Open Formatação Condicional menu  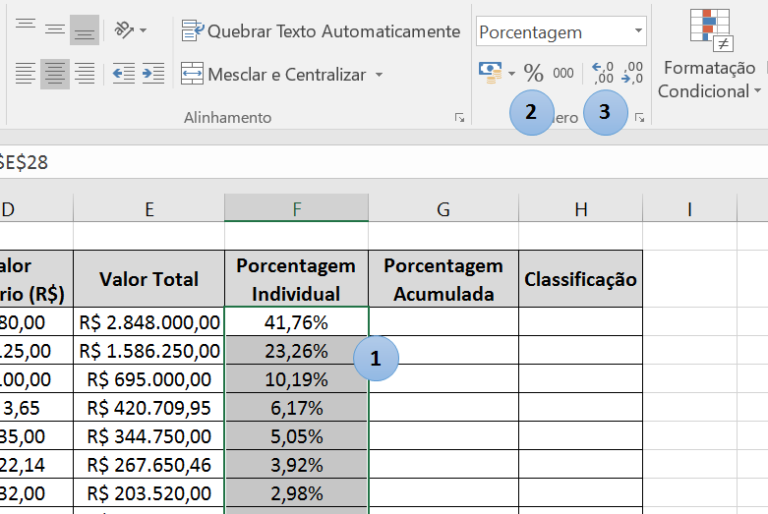(709, 55)
